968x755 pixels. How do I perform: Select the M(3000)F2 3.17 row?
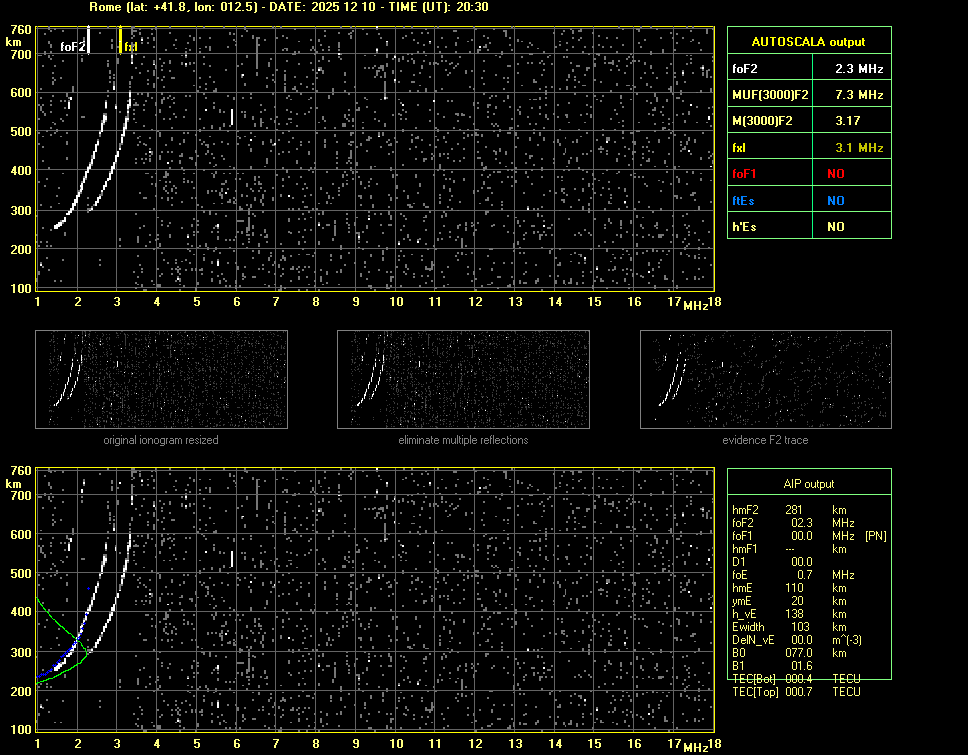click(x=808, y=121)
